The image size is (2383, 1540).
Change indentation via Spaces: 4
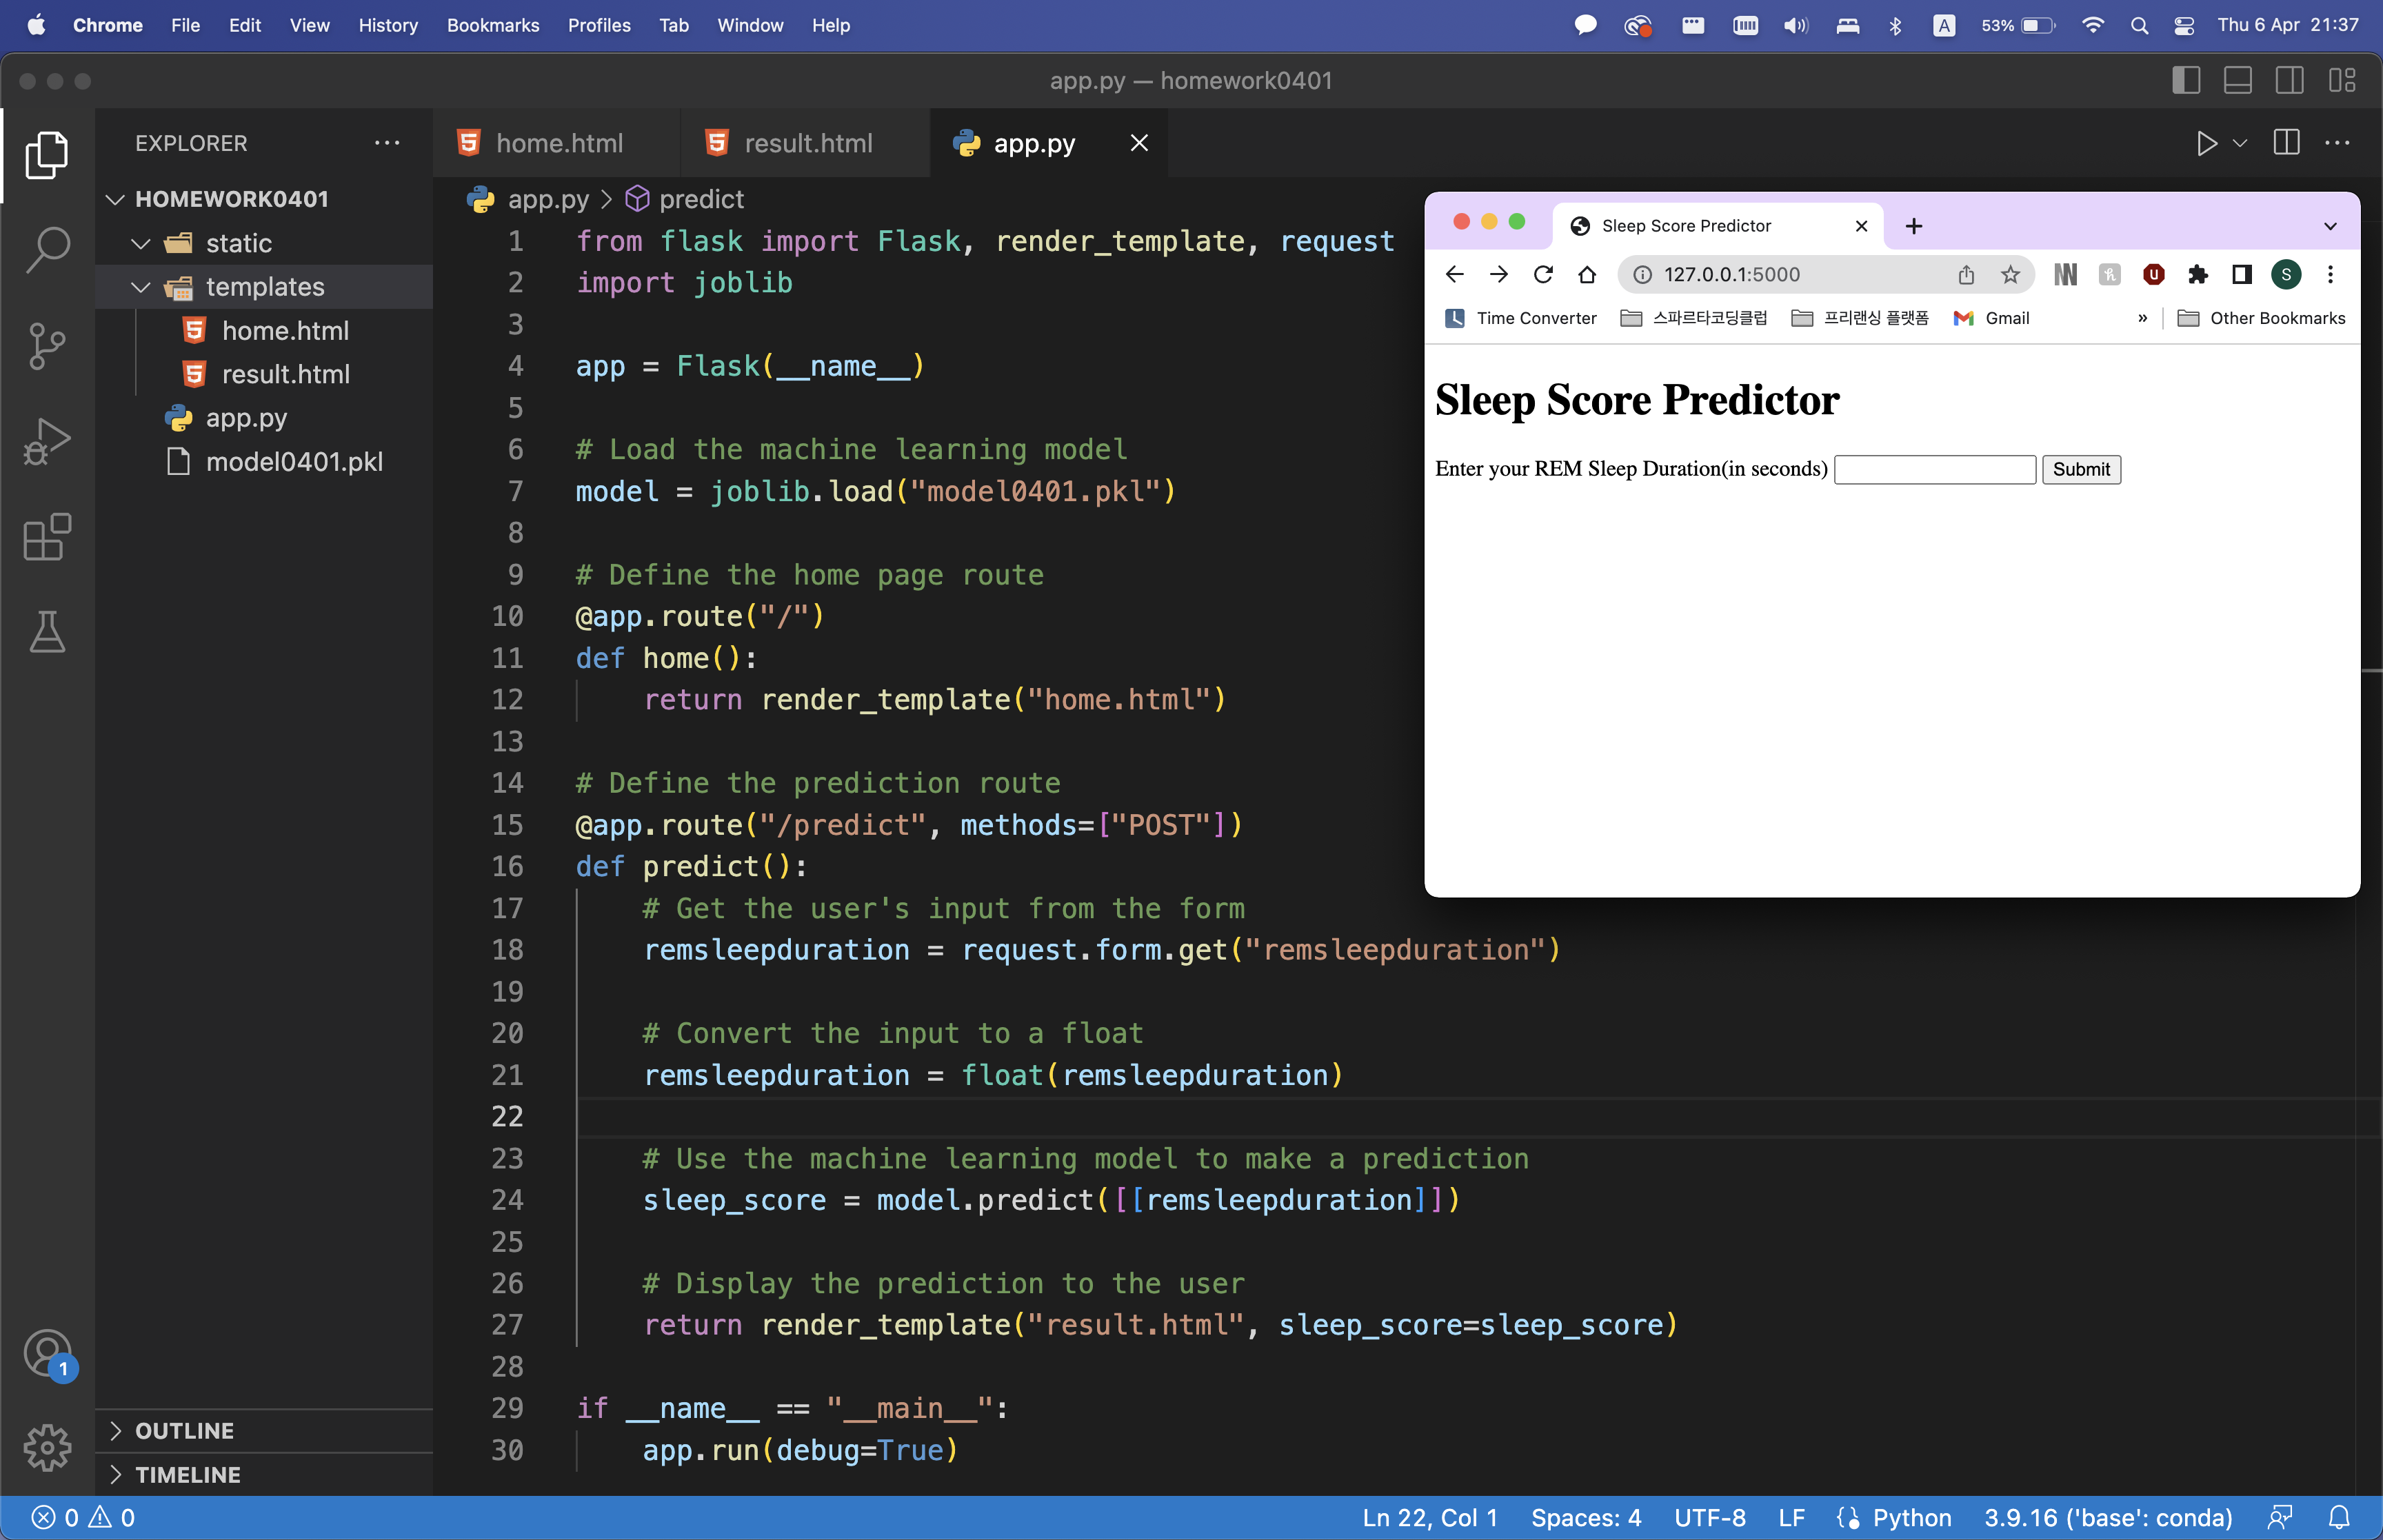[x=1586, y=1517]
